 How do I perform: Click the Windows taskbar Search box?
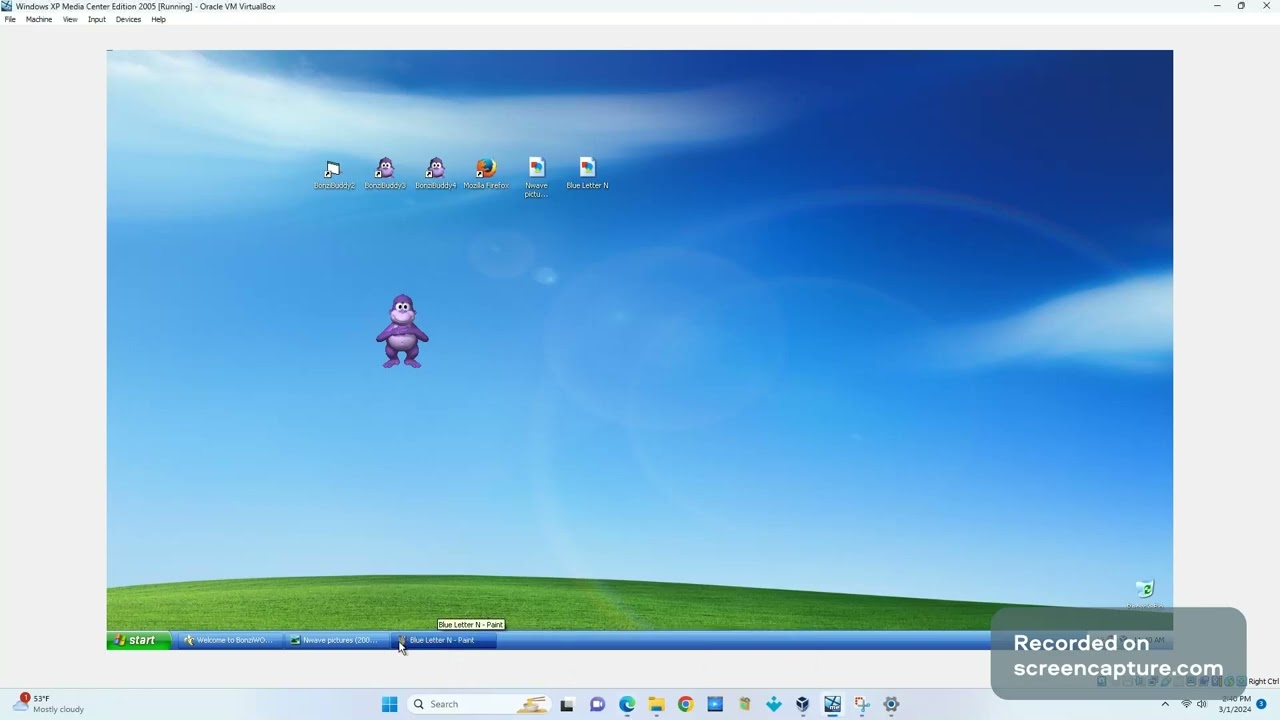coord(480,704)
